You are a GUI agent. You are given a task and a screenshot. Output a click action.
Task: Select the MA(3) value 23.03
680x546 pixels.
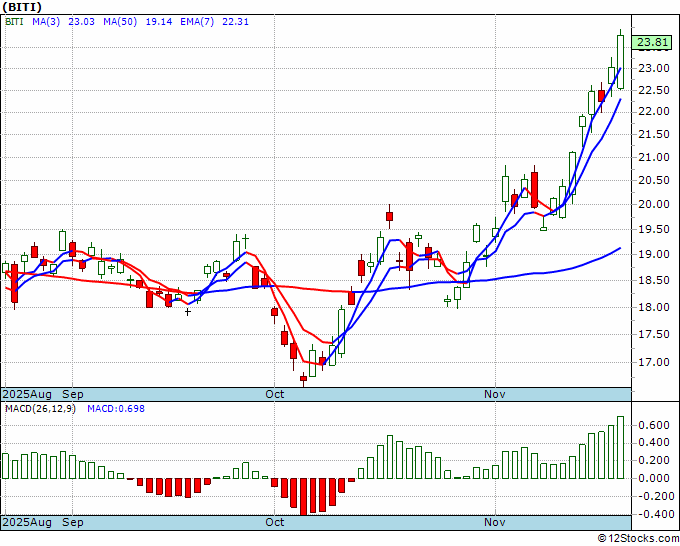(x=81, y=21)
